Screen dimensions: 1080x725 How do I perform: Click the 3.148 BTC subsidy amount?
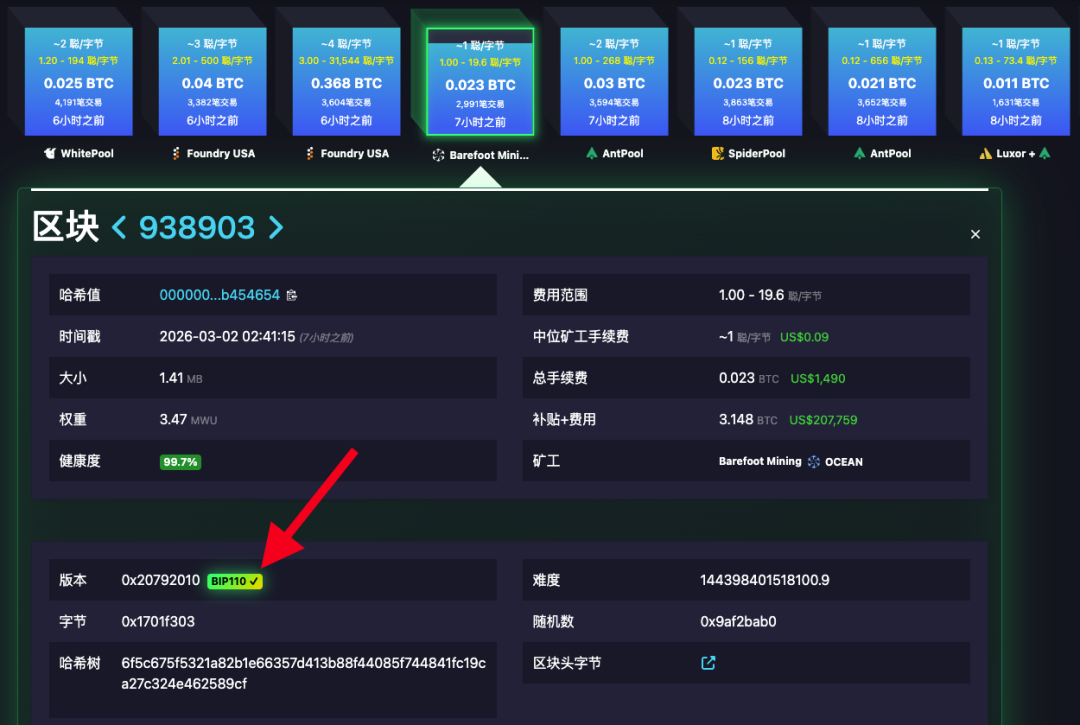(748, 419)
